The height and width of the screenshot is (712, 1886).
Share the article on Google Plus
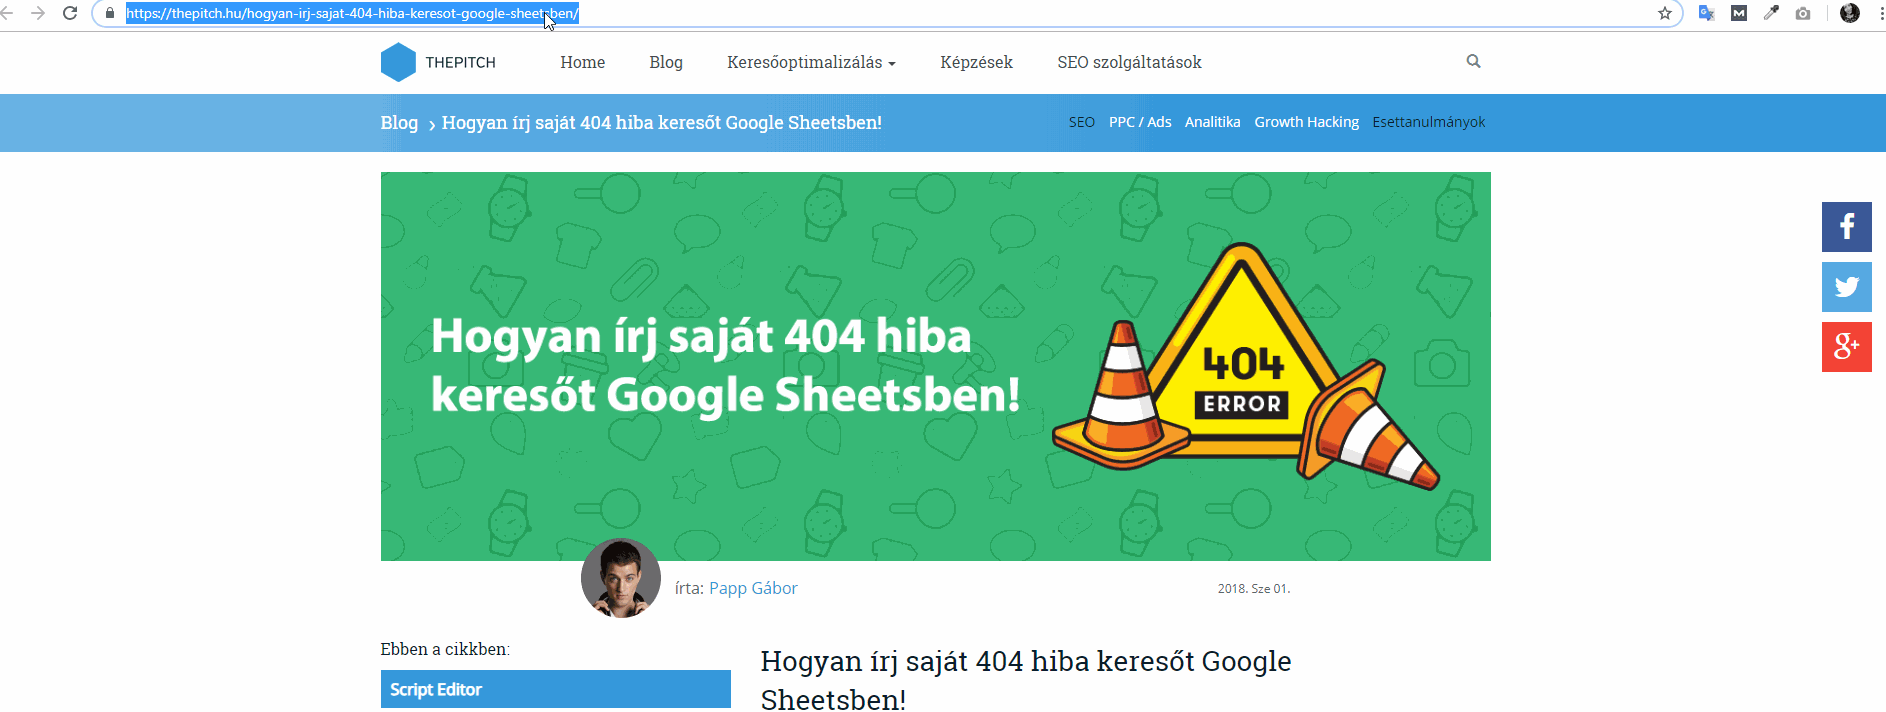[1847, 347]
